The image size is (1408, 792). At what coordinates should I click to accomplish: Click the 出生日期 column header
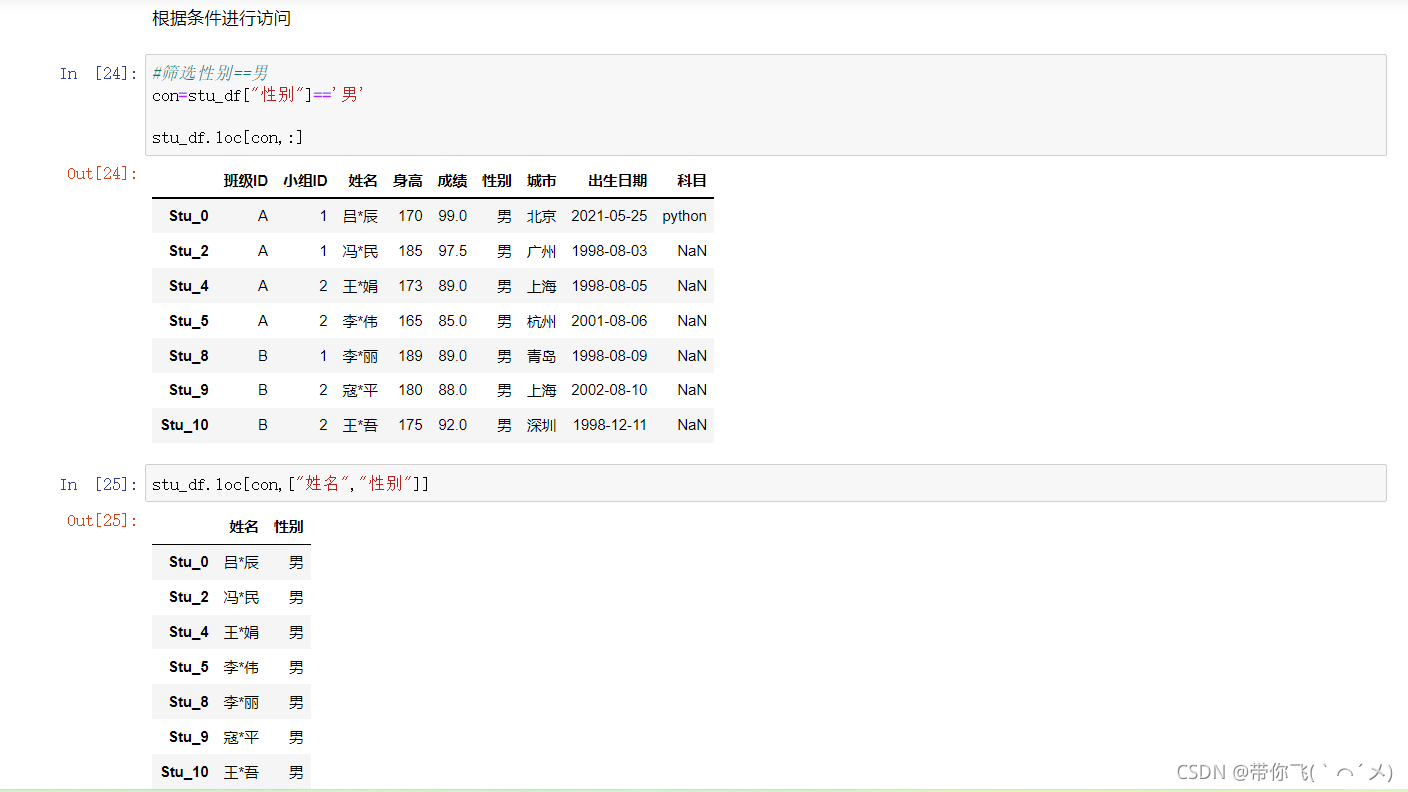point(617,181)
